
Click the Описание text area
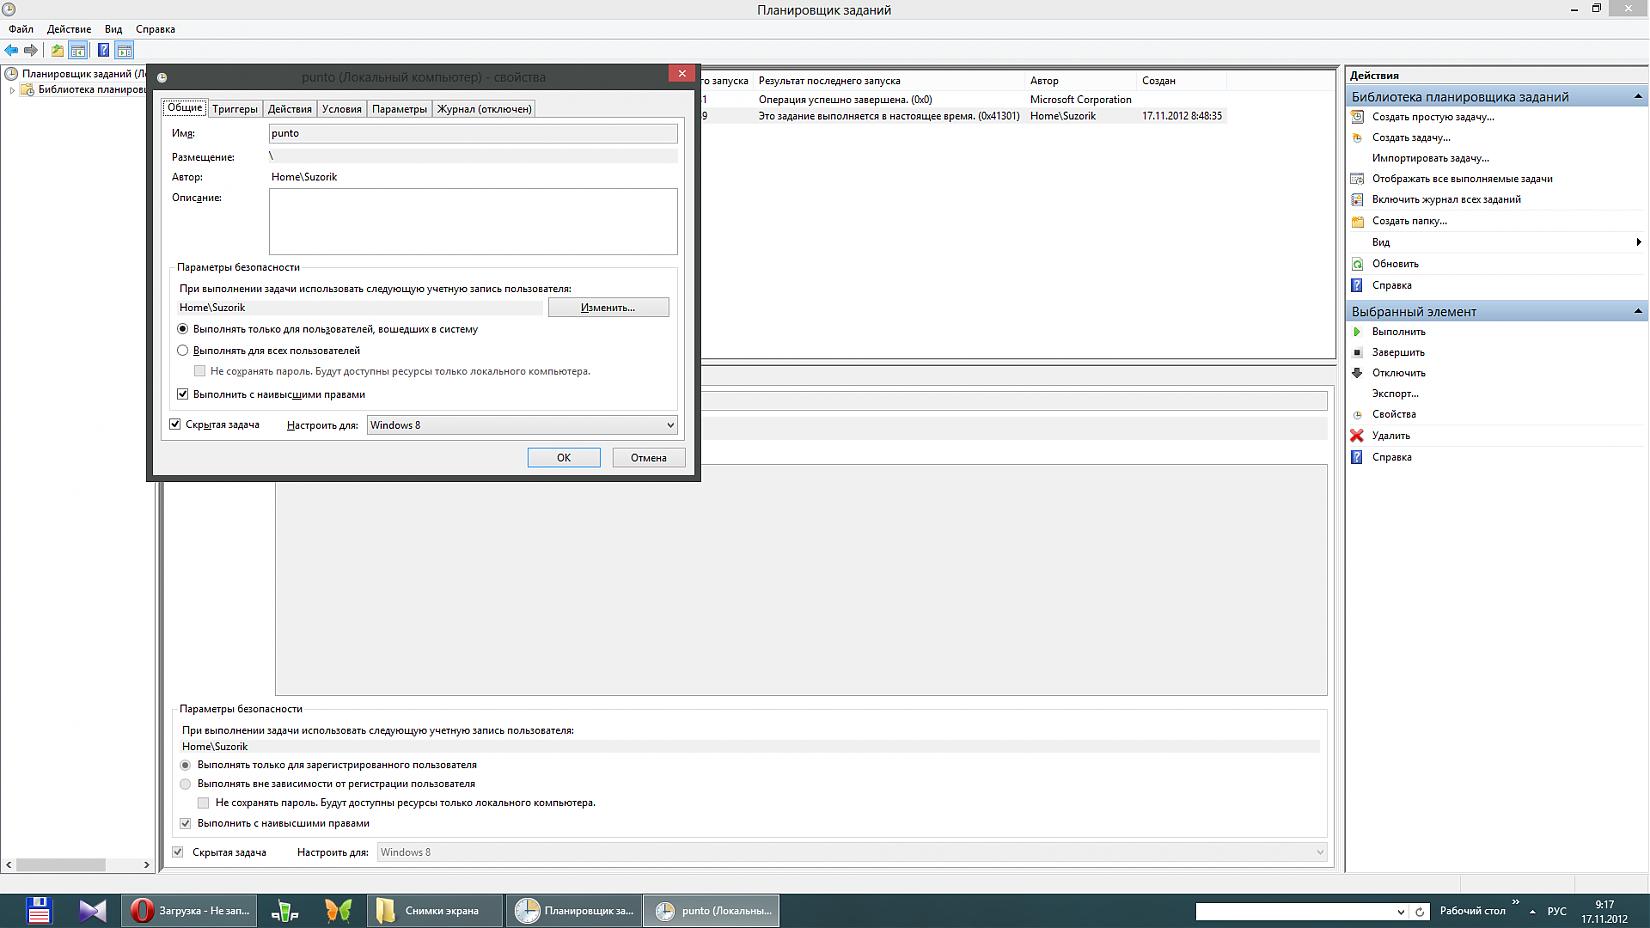[473, 221]
